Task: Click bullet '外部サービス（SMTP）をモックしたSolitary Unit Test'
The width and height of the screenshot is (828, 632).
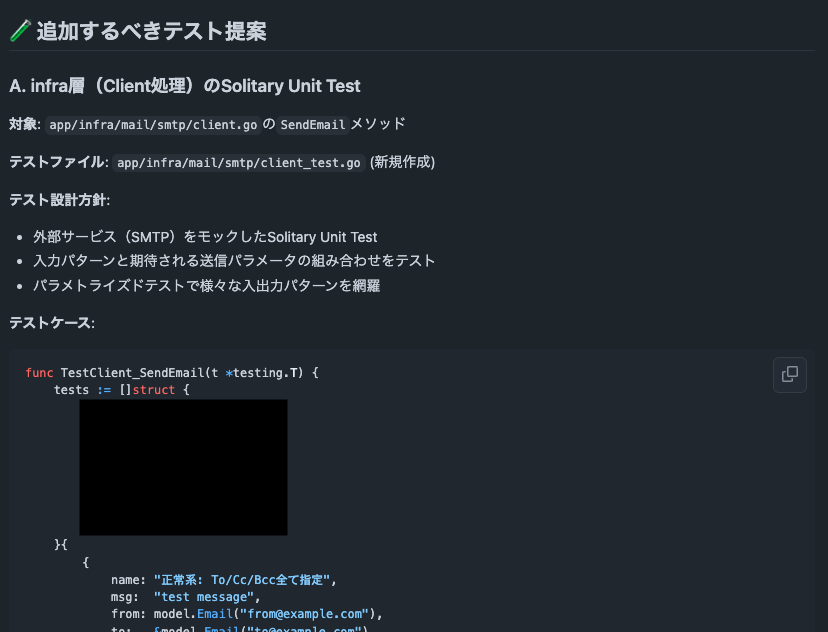Action: (205, 237)
